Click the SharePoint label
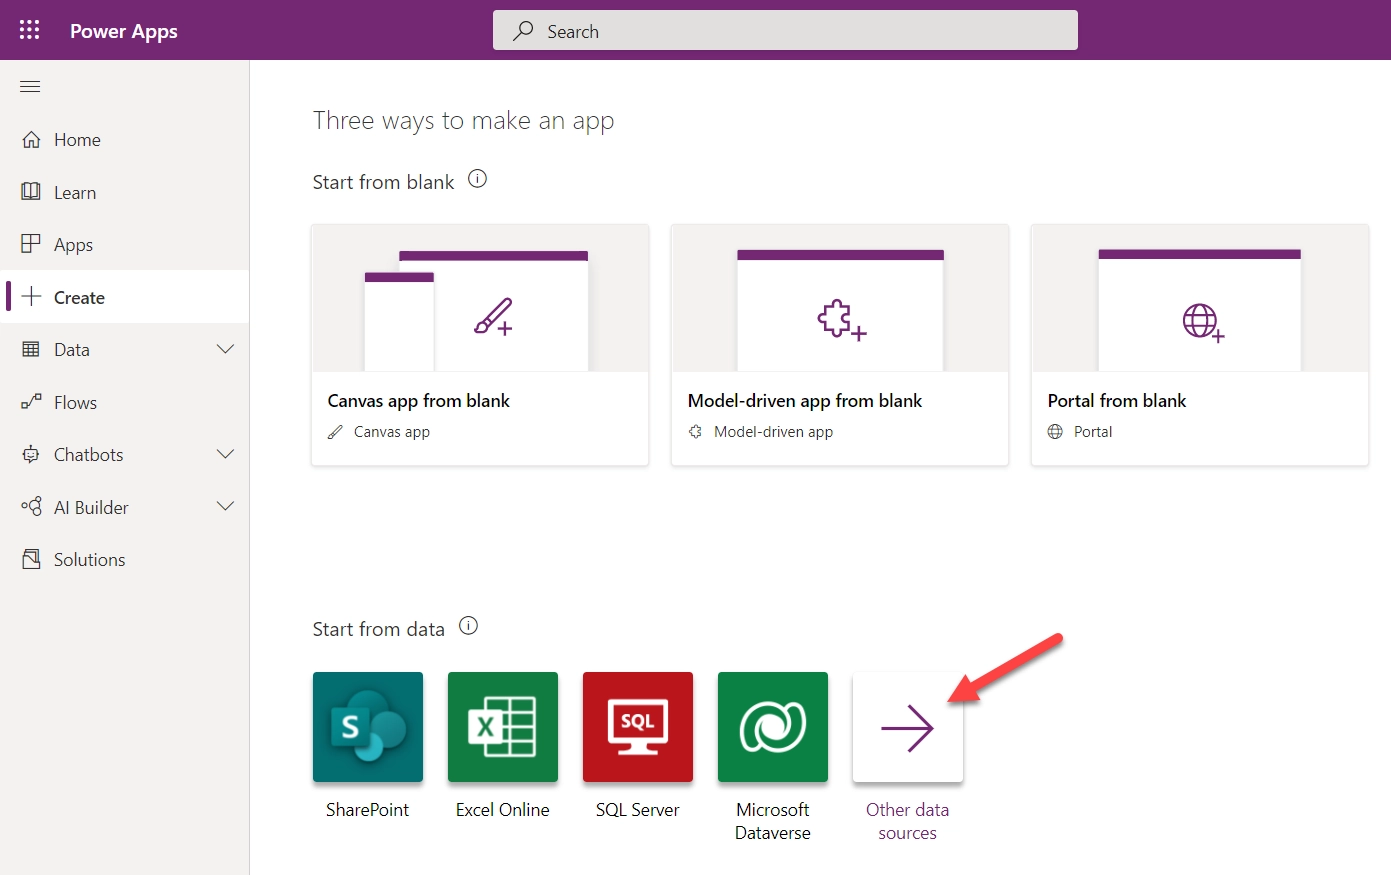1391x875 pixels. coord(368,810)
